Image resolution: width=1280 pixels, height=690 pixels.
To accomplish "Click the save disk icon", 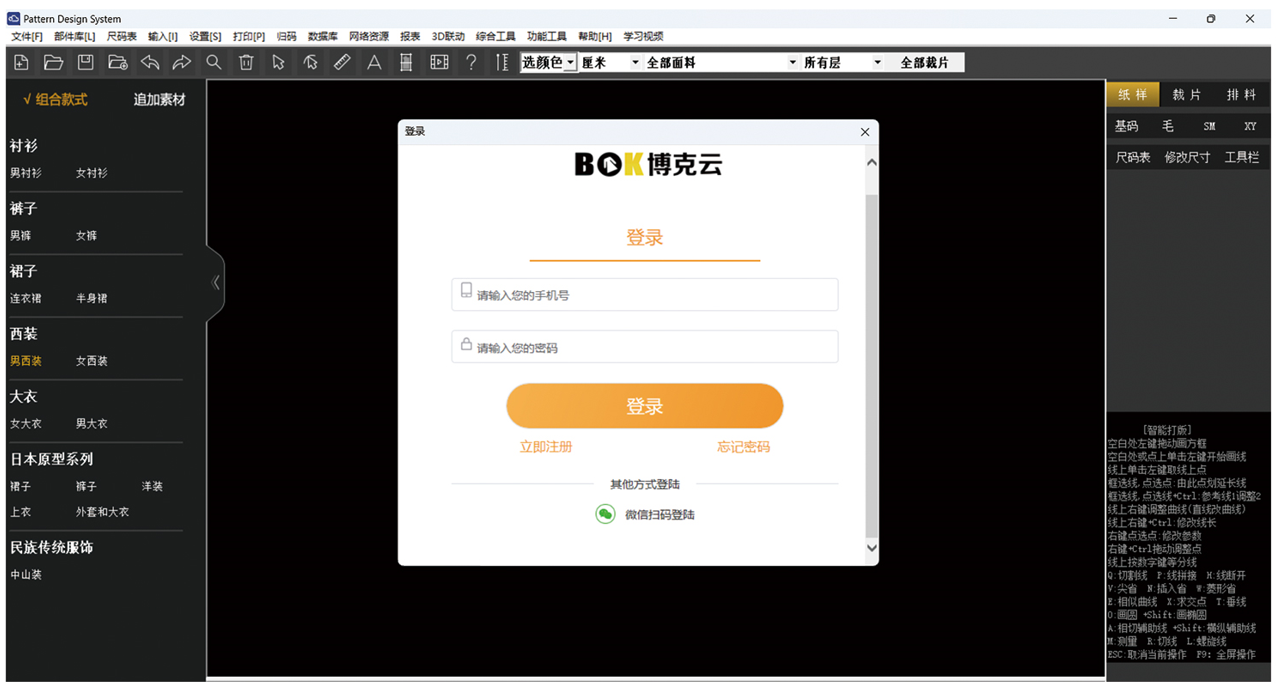I will click(86, 62).
